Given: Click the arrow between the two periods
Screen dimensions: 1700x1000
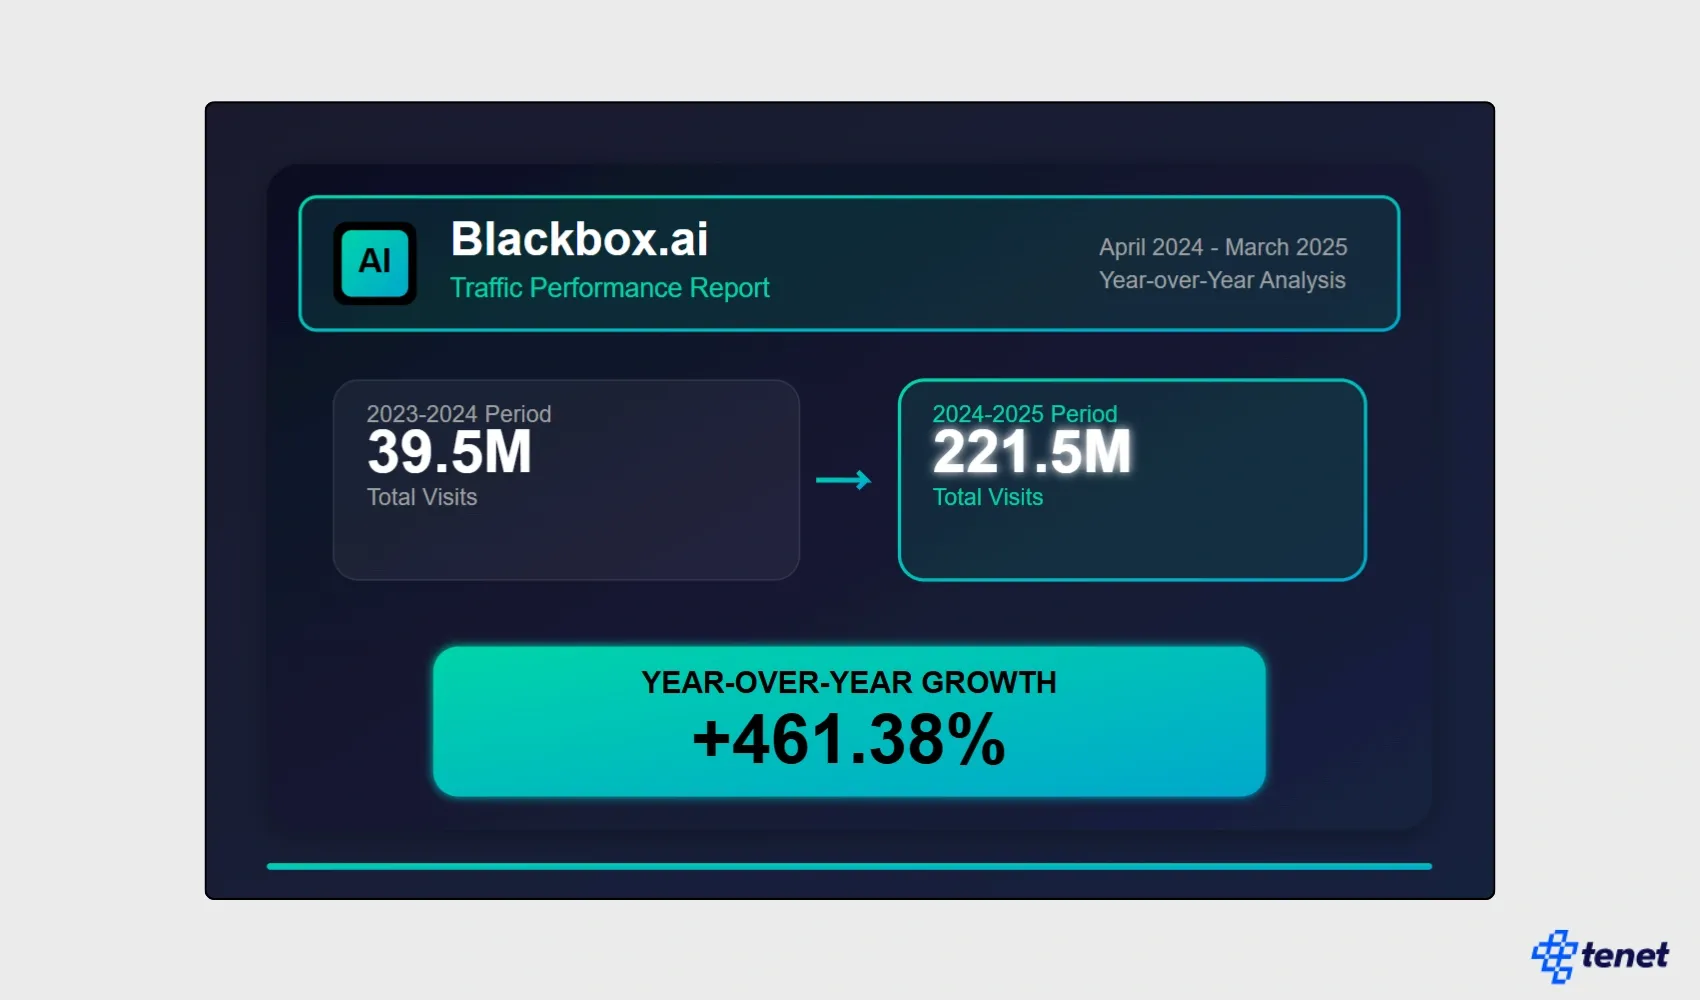Looking at the screenshot, I should pyautogui.click(x=843, y=481).
